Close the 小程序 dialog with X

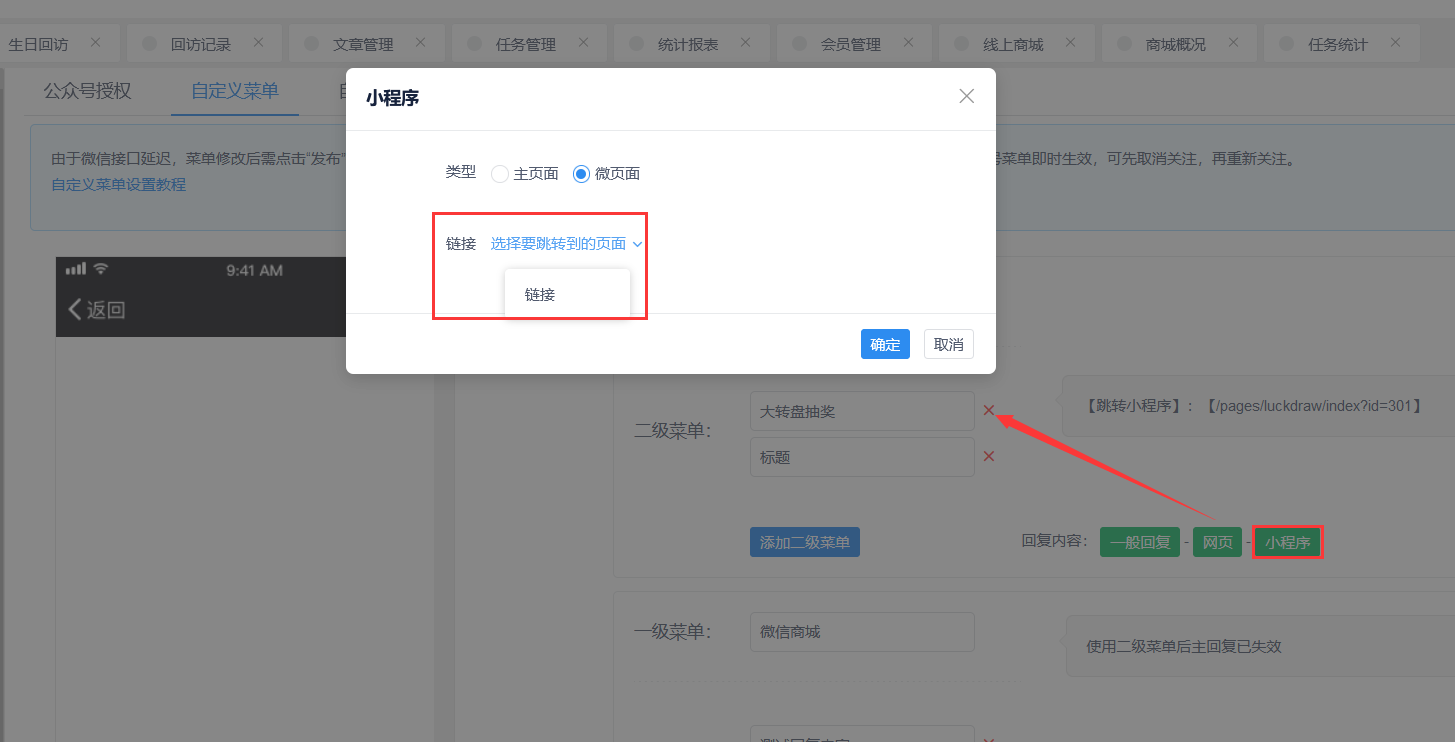coord(966,96)
